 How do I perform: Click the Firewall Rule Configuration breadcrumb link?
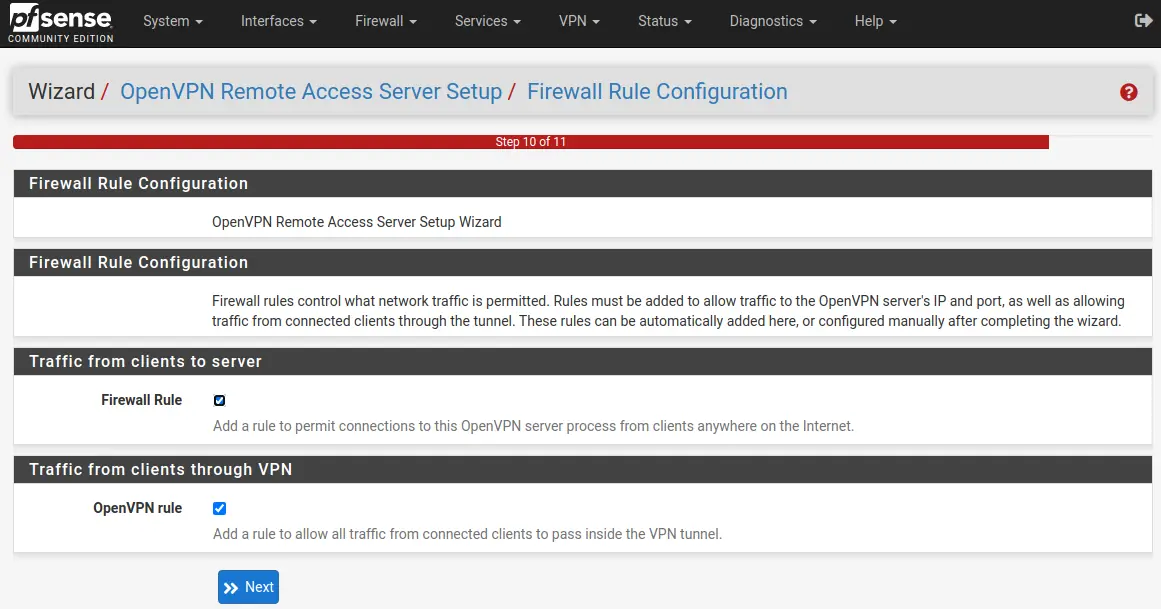point(657,91)
